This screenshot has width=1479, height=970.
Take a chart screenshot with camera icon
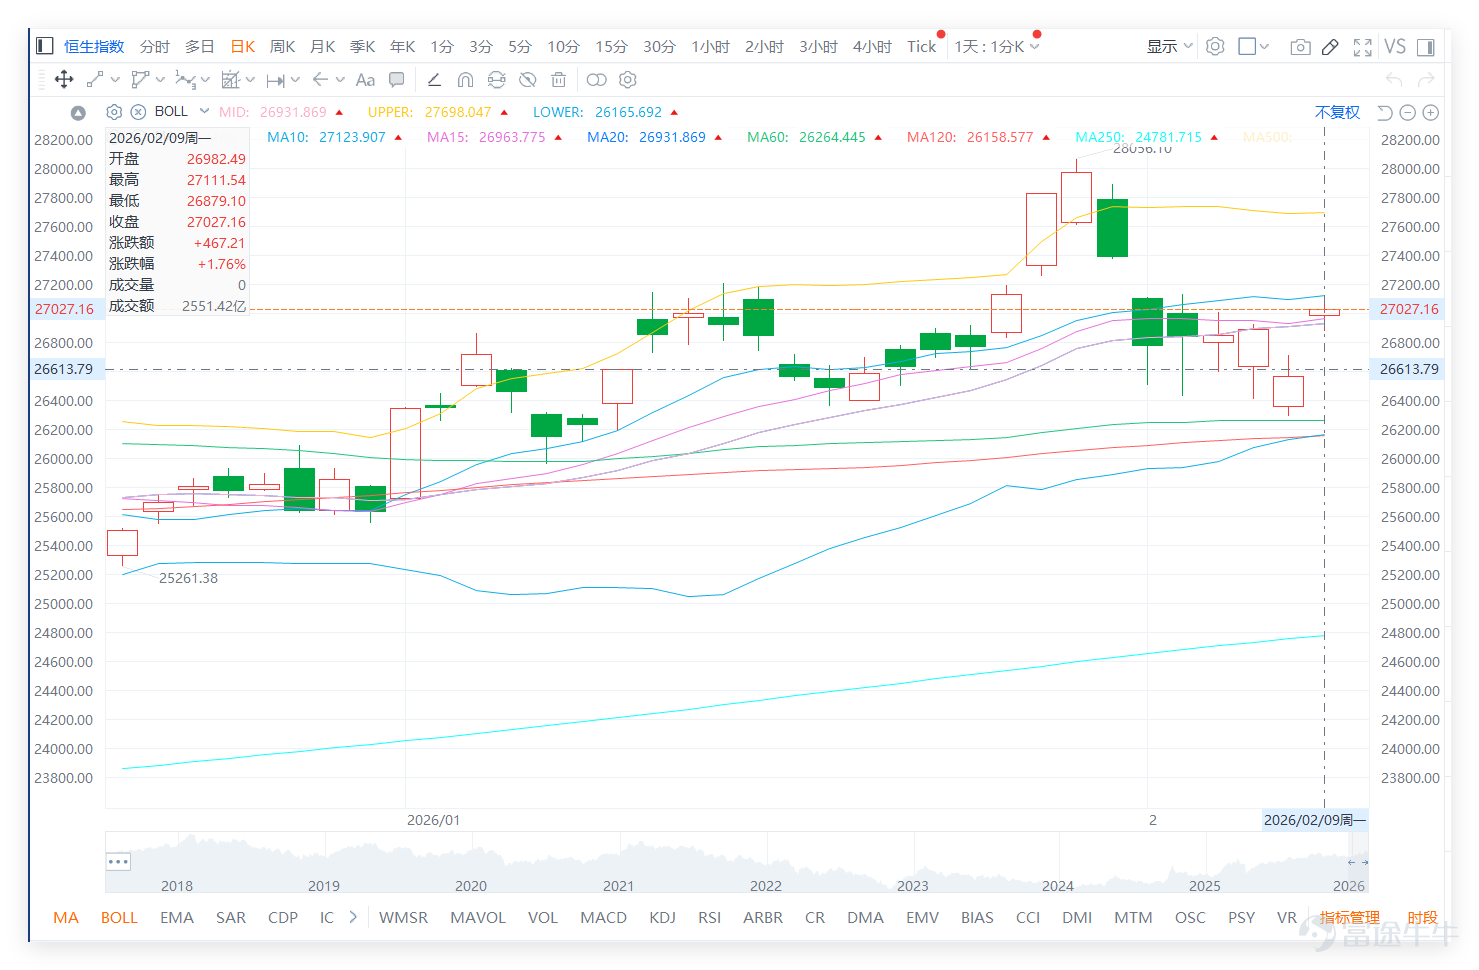coord(1300,47)
